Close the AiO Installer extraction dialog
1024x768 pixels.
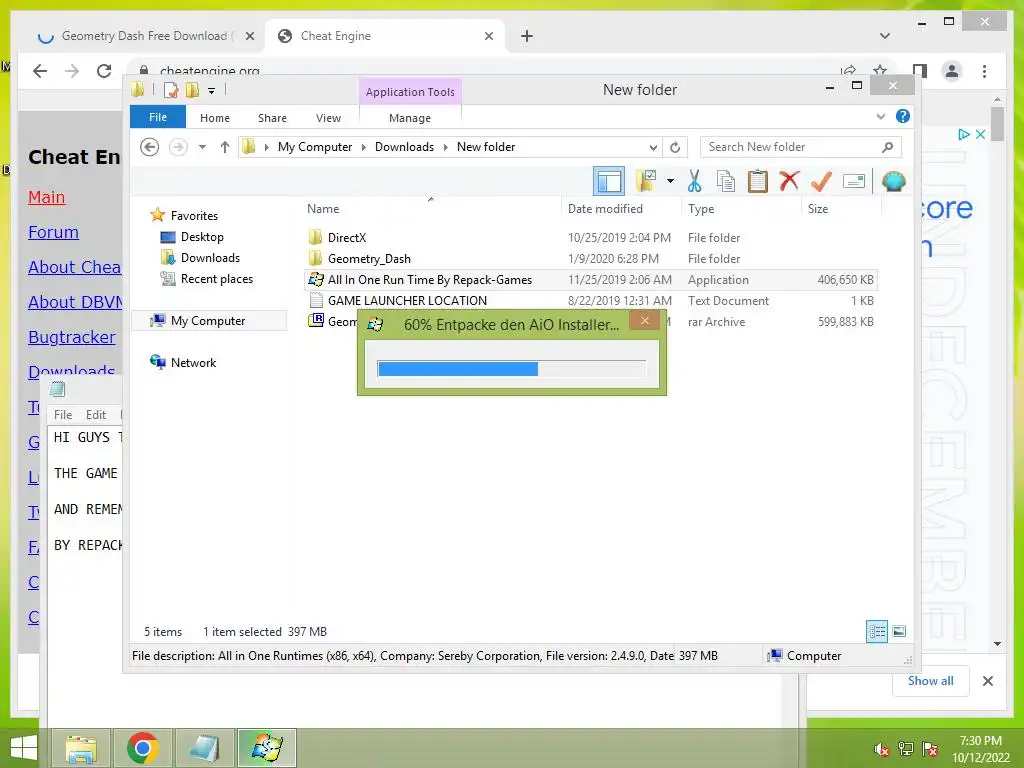click(x=645, y=320)
